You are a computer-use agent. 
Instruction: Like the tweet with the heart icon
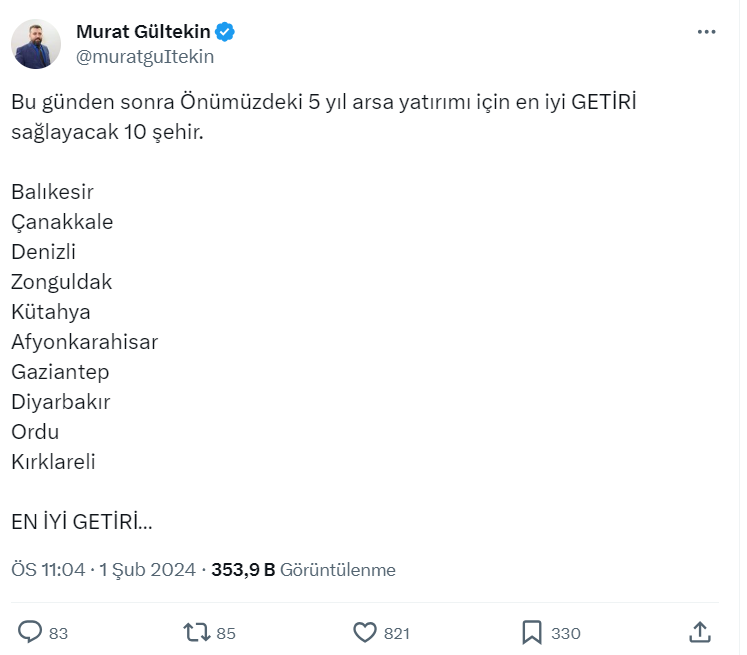coord(365,632)
